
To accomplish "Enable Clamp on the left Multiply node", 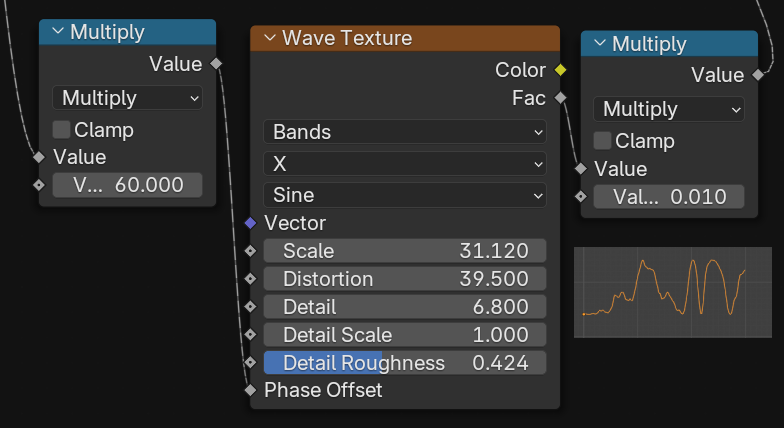I will tap(61, 129).
